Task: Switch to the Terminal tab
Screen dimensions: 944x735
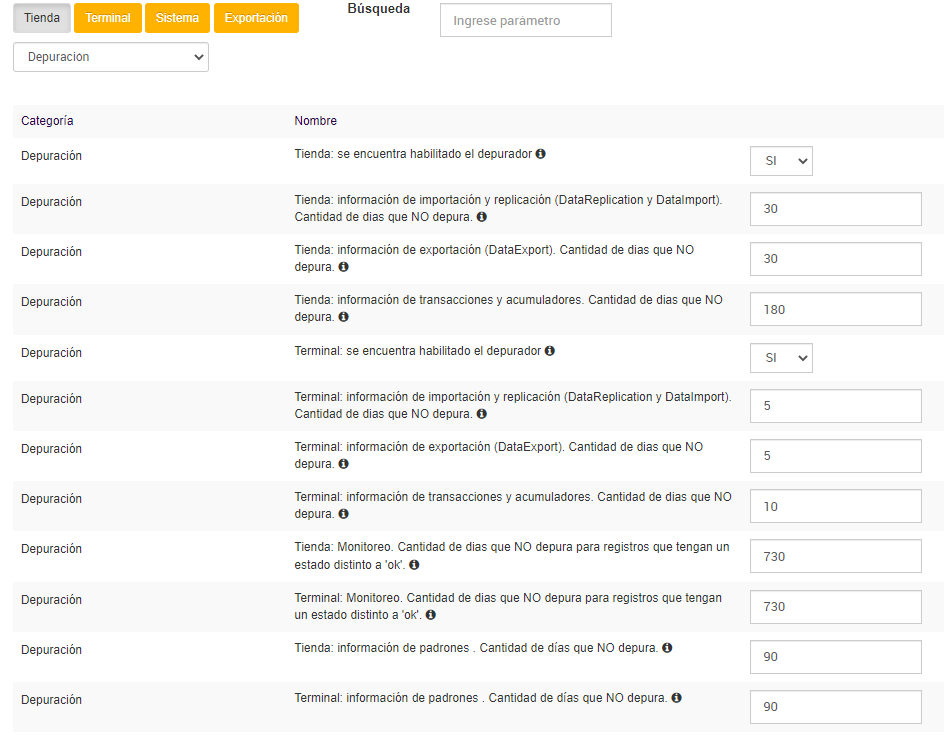Action: tap(107, 18)
